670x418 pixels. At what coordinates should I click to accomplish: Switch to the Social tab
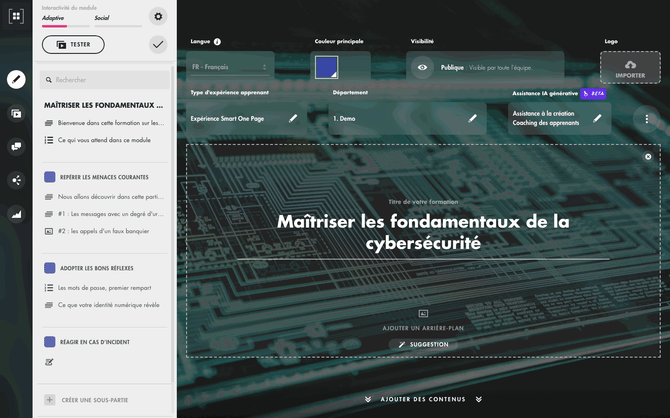coord(102,18)
